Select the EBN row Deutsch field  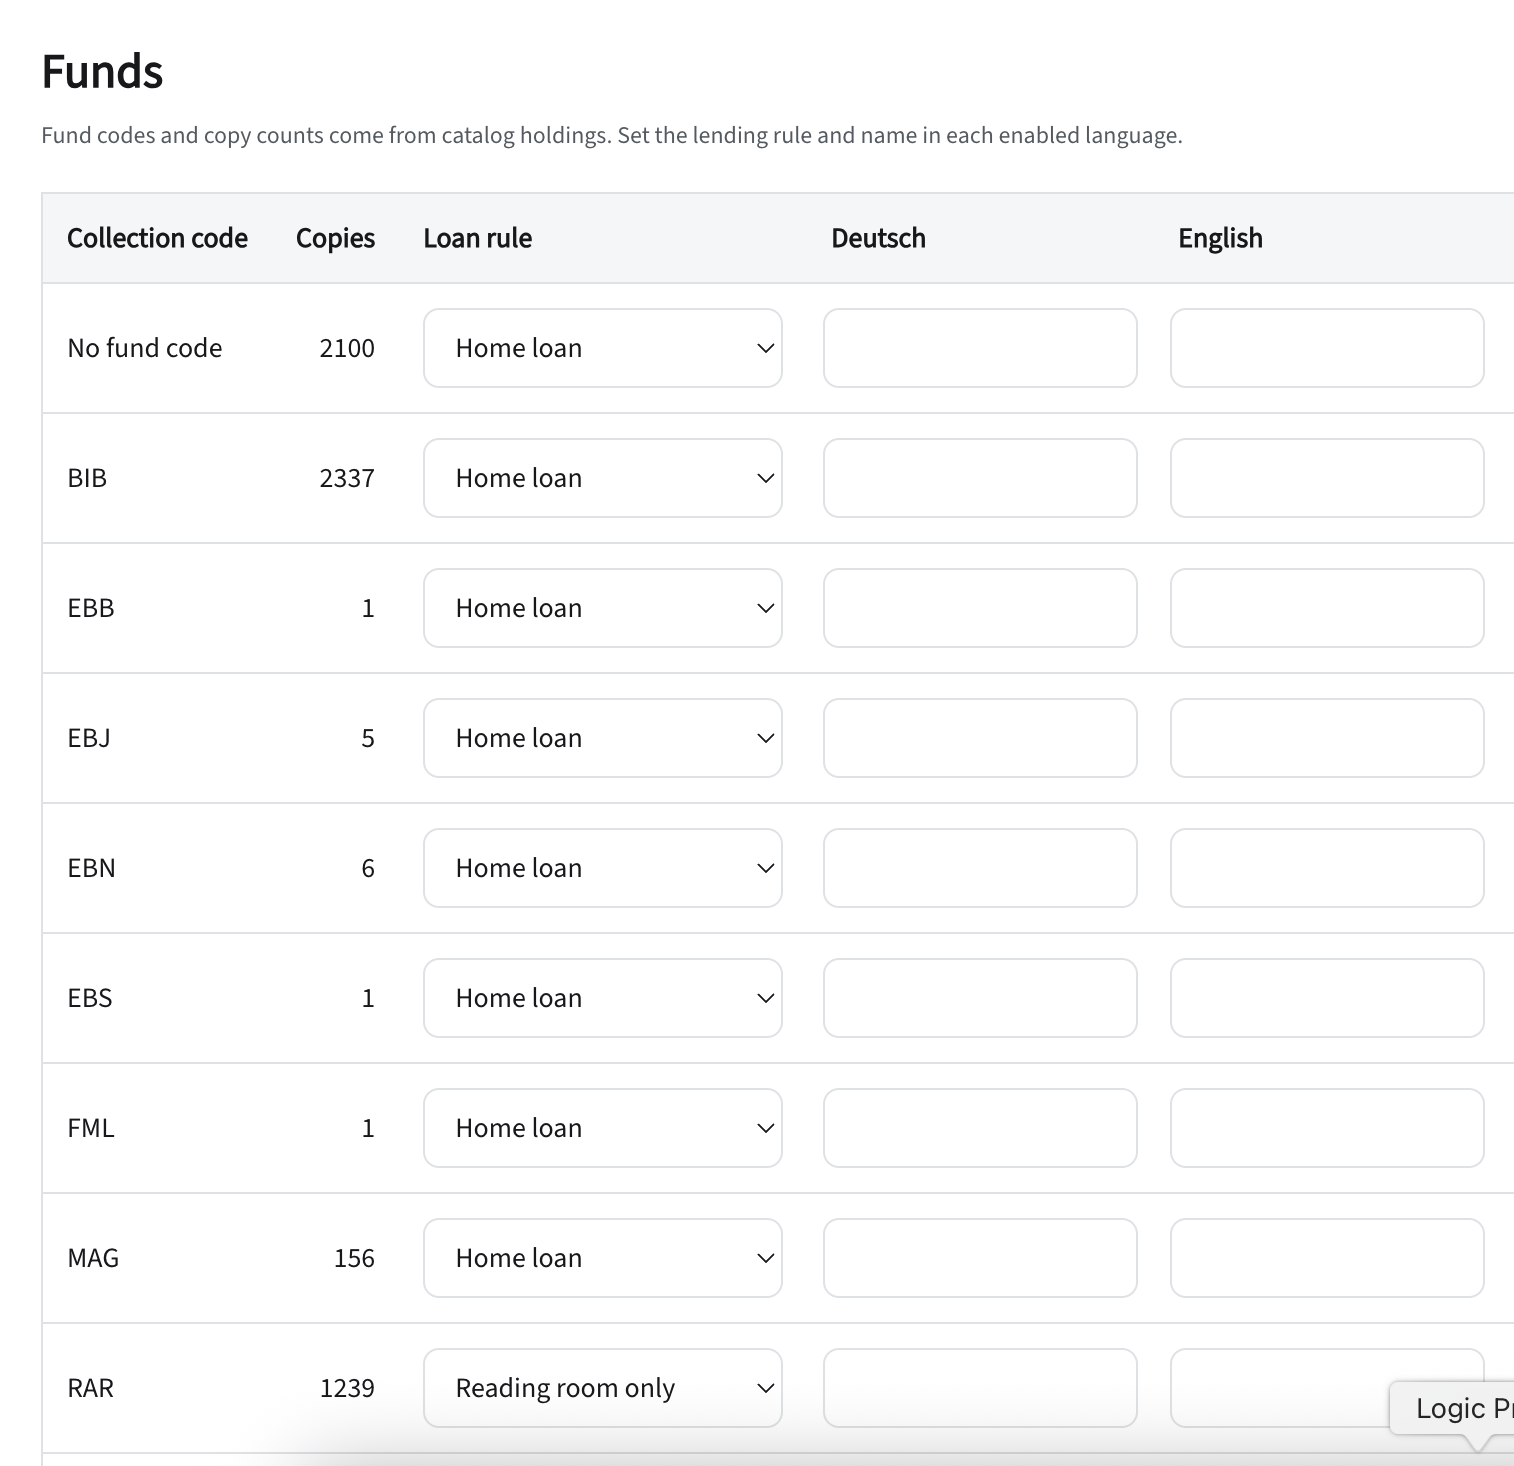point(980,868)
